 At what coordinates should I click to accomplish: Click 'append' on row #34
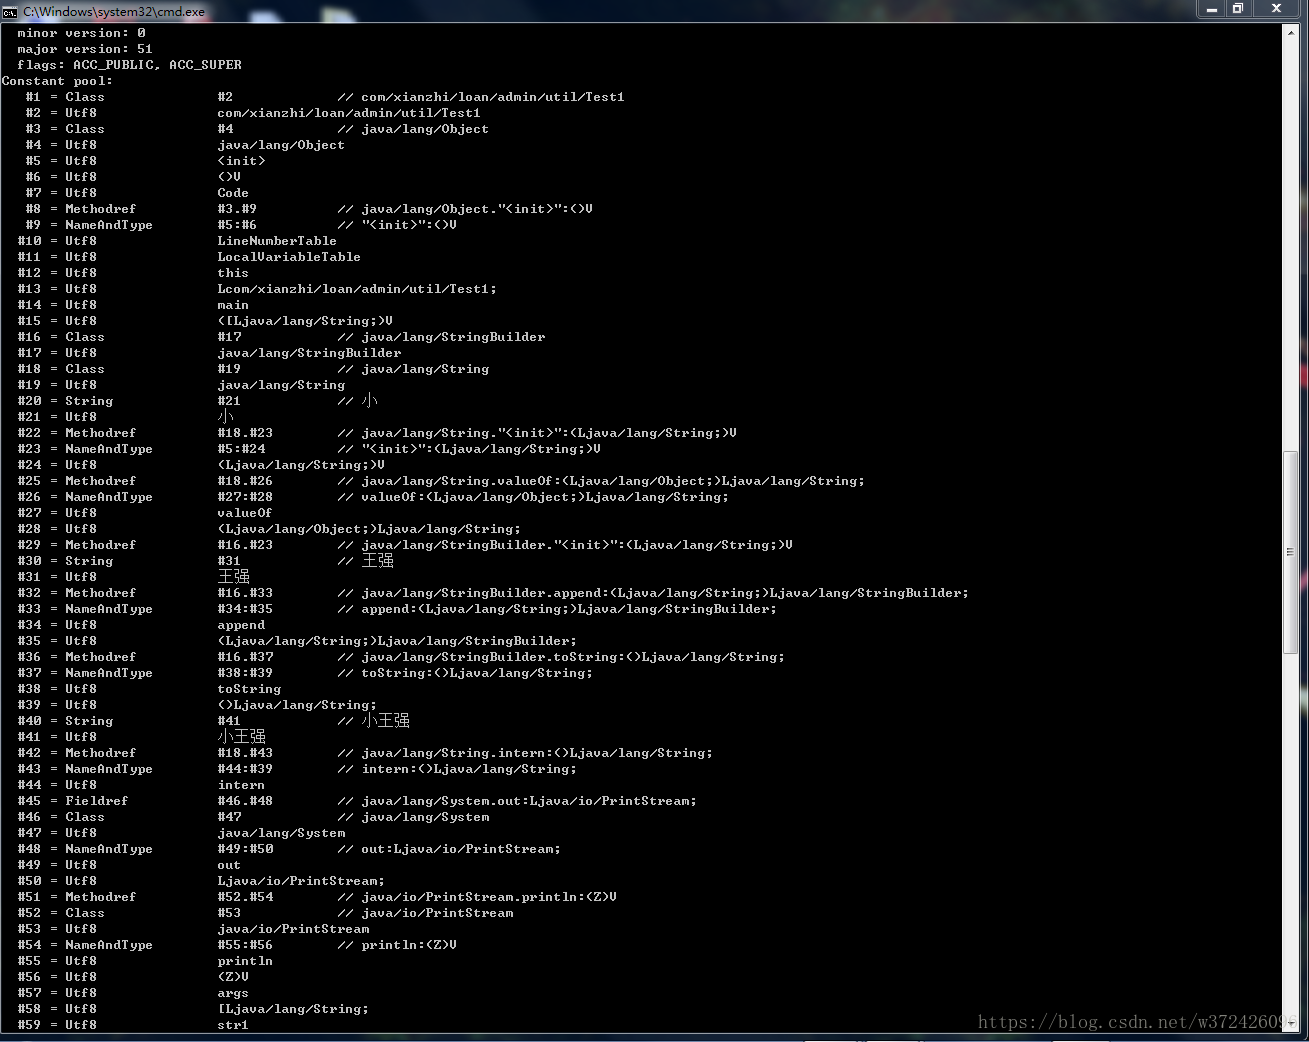(x=241, y=625)
